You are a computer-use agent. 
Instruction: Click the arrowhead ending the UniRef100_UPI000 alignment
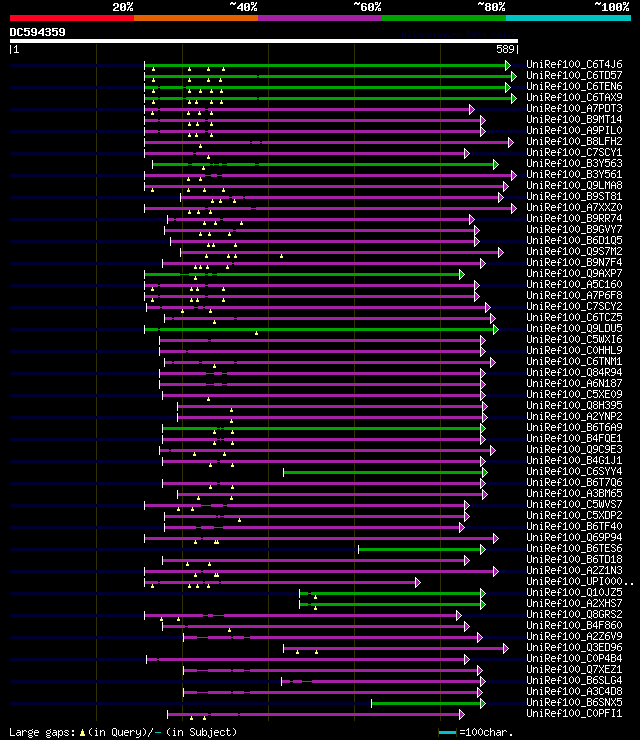click(418, 582)
